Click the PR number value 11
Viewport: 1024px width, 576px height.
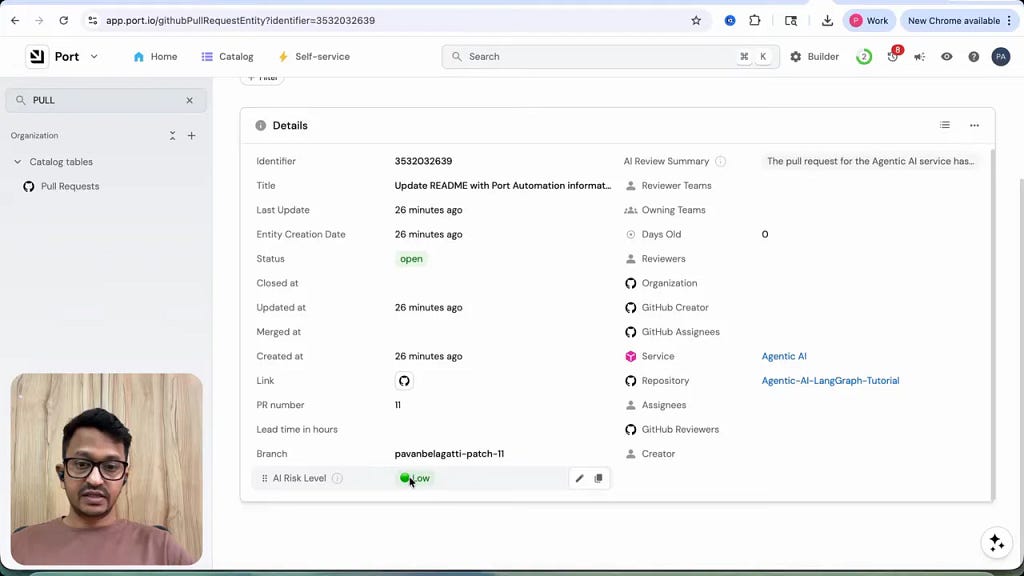coord(398,405)
